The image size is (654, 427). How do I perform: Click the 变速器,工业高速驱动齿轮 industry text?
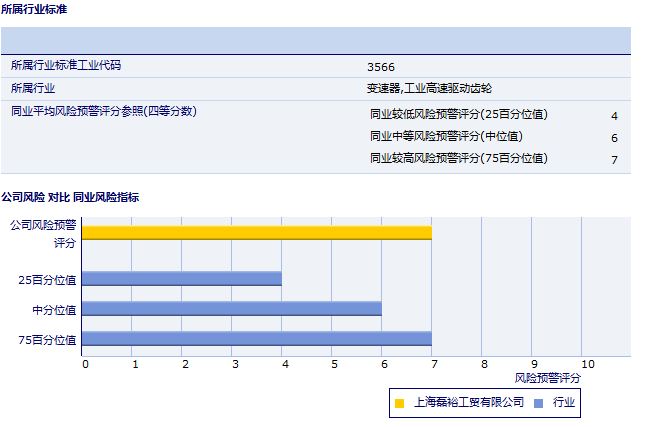pyautogui.click(x=429, y=89)
